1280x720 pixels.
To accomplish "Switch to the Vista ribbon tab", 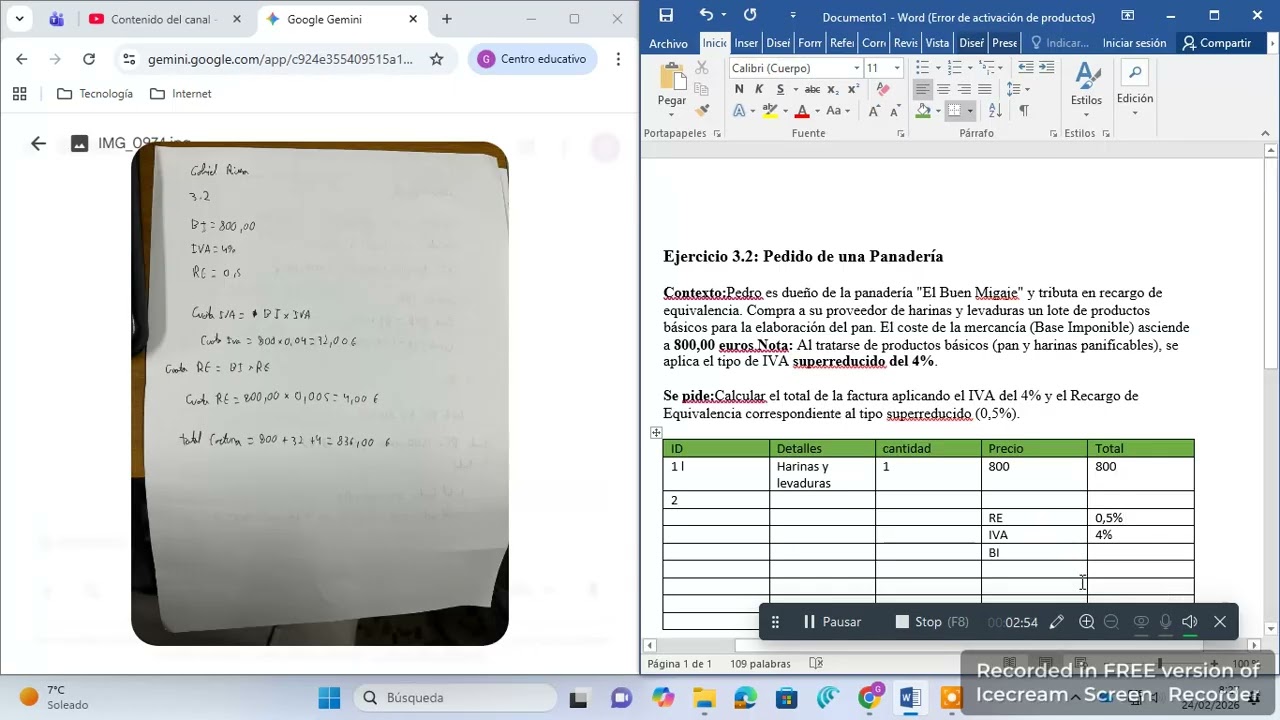I will [937, 43].
